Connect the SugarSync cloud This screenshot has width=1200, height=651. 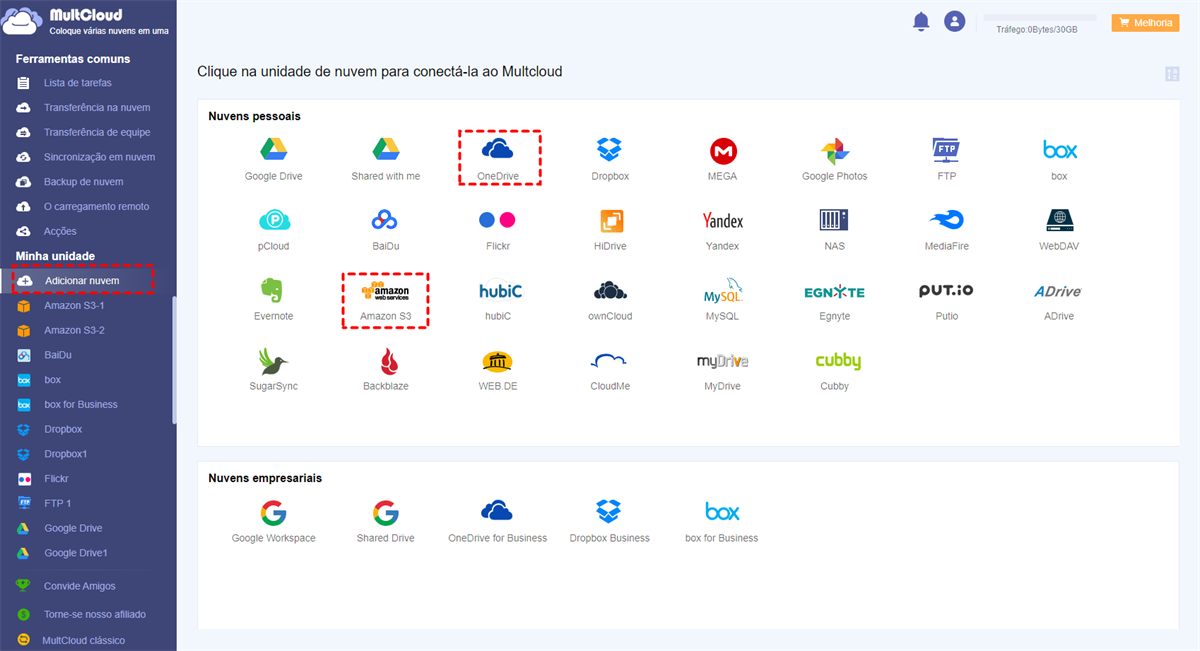(274, 369)
